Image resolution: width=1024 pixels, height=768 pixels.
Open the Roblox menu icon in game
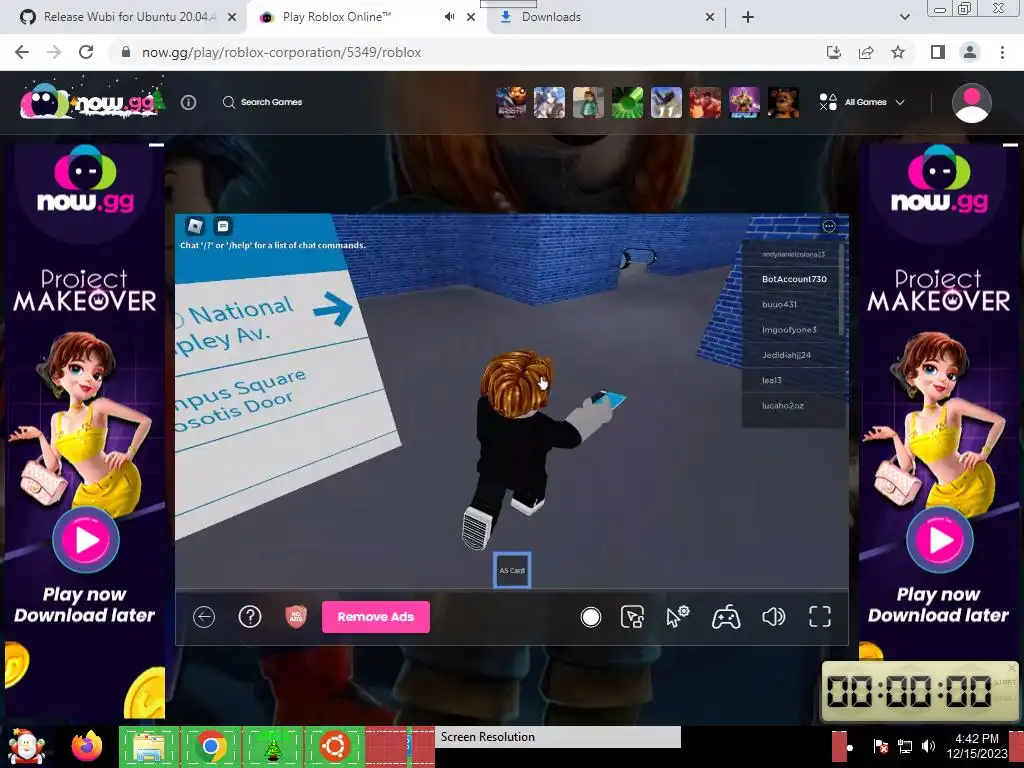[195, 226]
